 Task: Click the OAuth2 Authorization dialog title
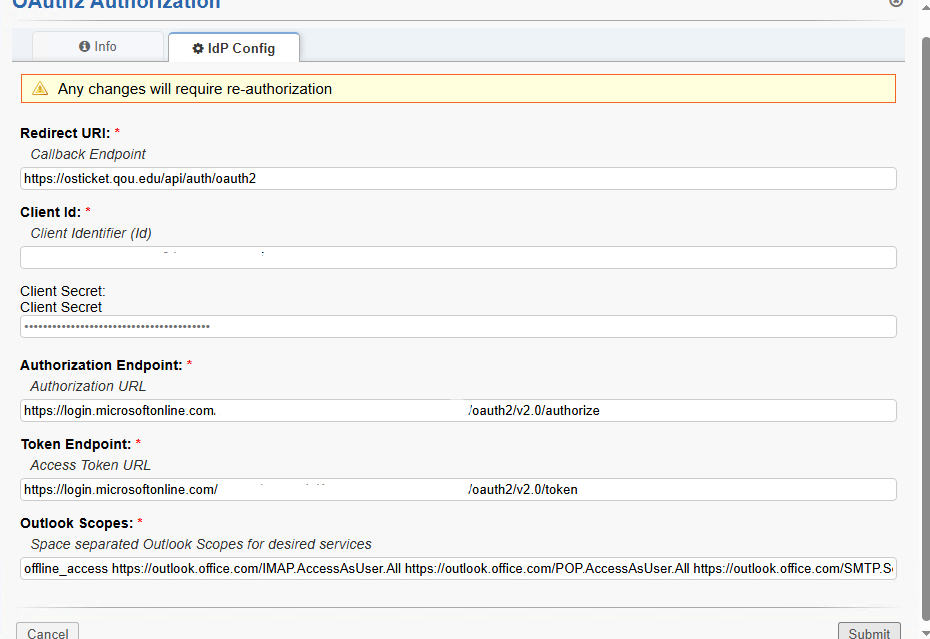[116, 5]
